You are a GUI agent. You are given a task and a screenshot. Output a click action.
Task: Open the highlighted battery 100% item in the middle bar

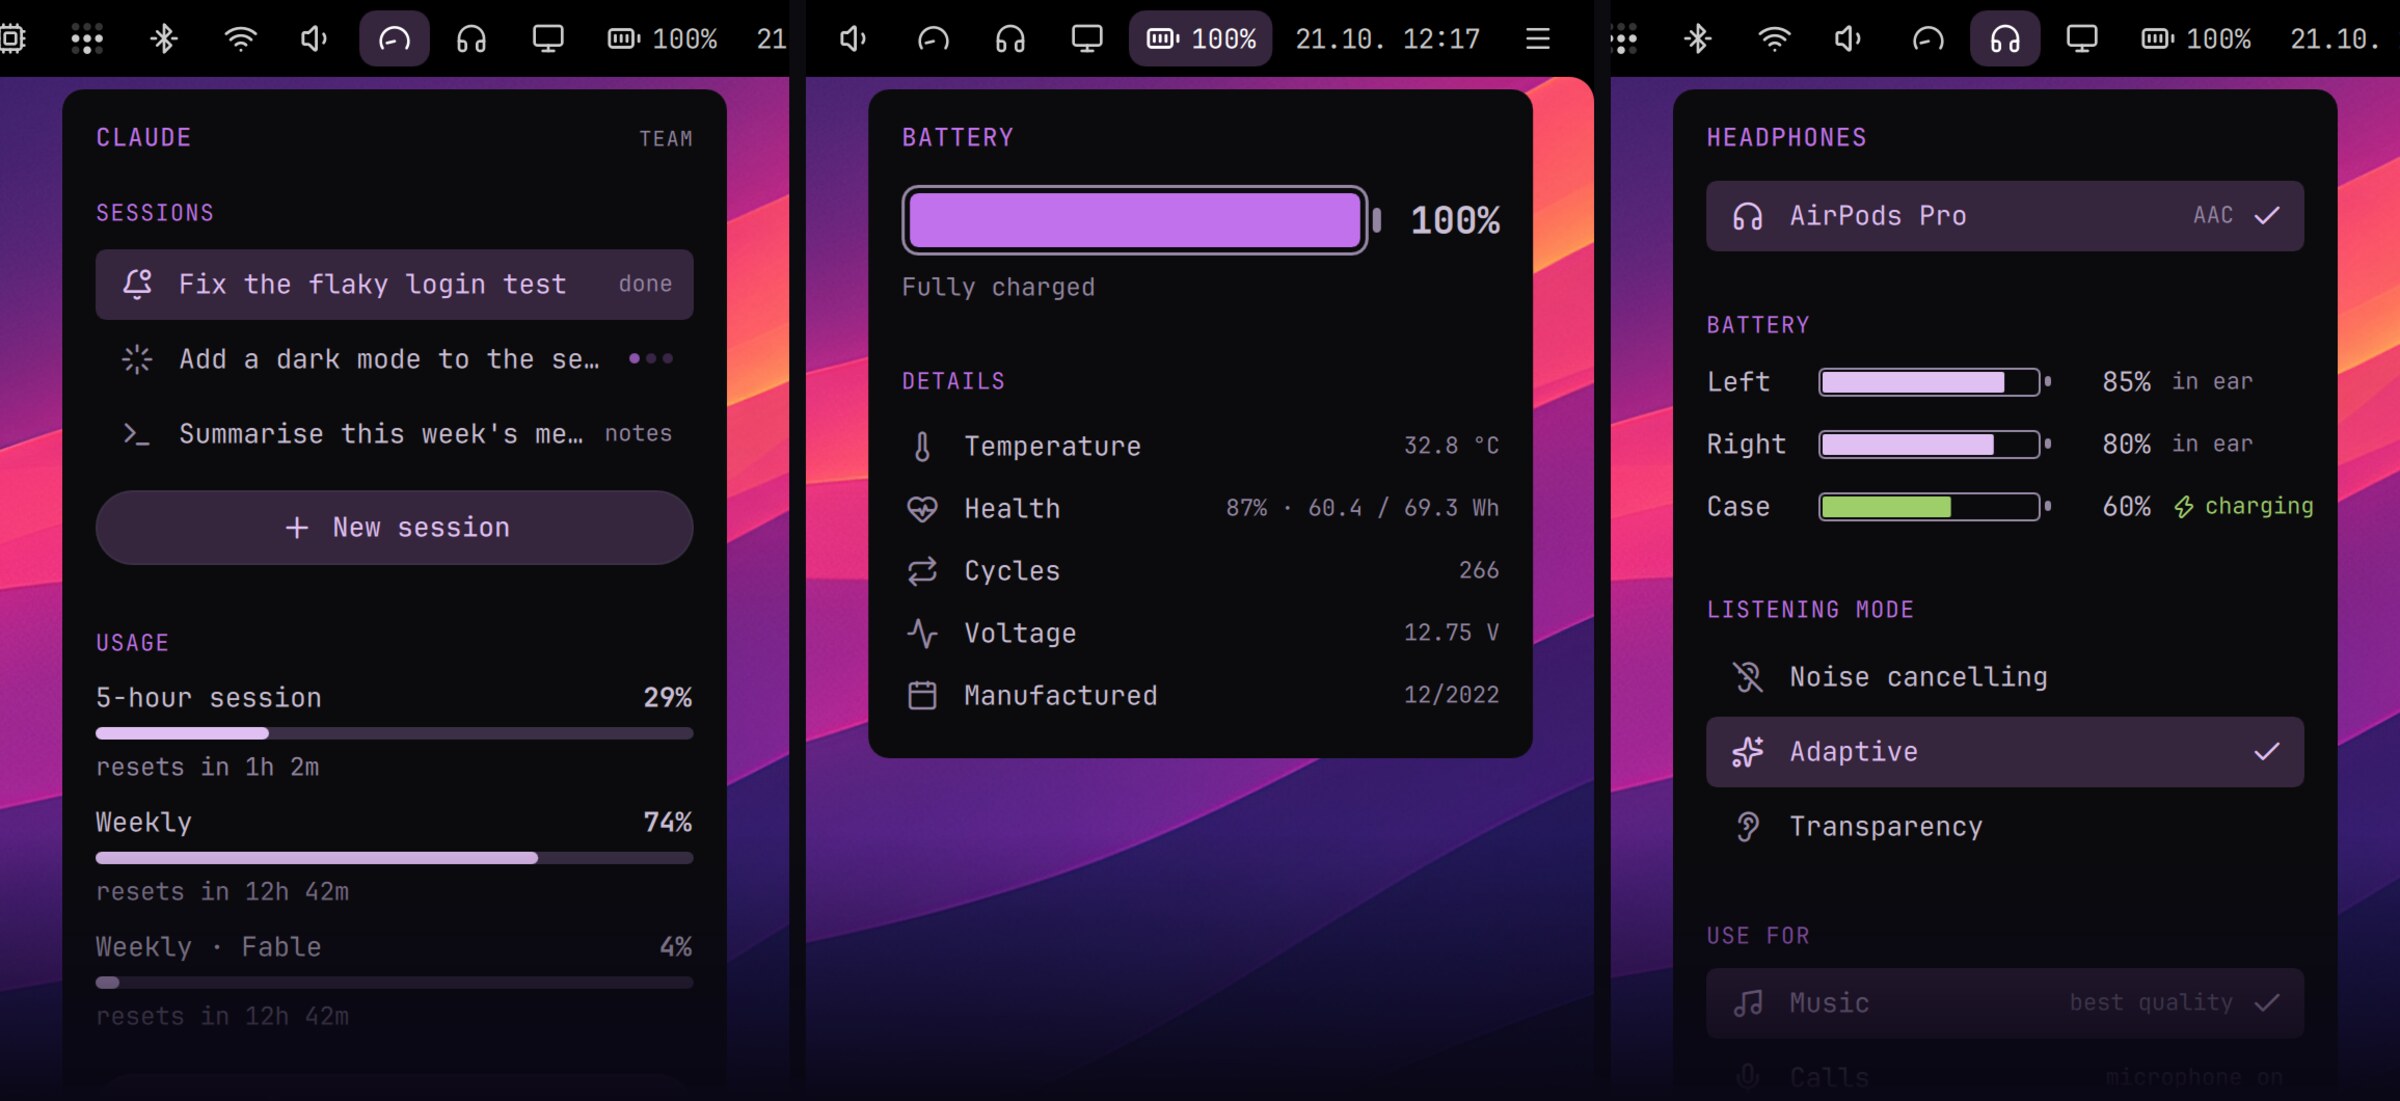[x=1200, y=39]
